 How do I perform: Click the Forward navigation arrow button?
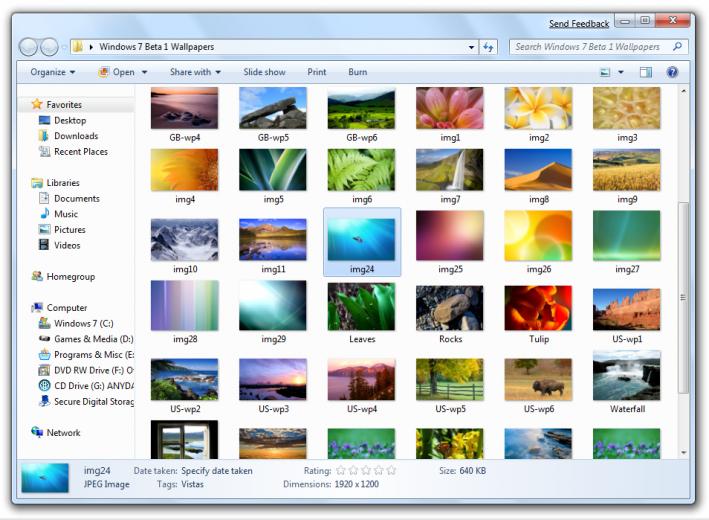[x=49, y=47]
